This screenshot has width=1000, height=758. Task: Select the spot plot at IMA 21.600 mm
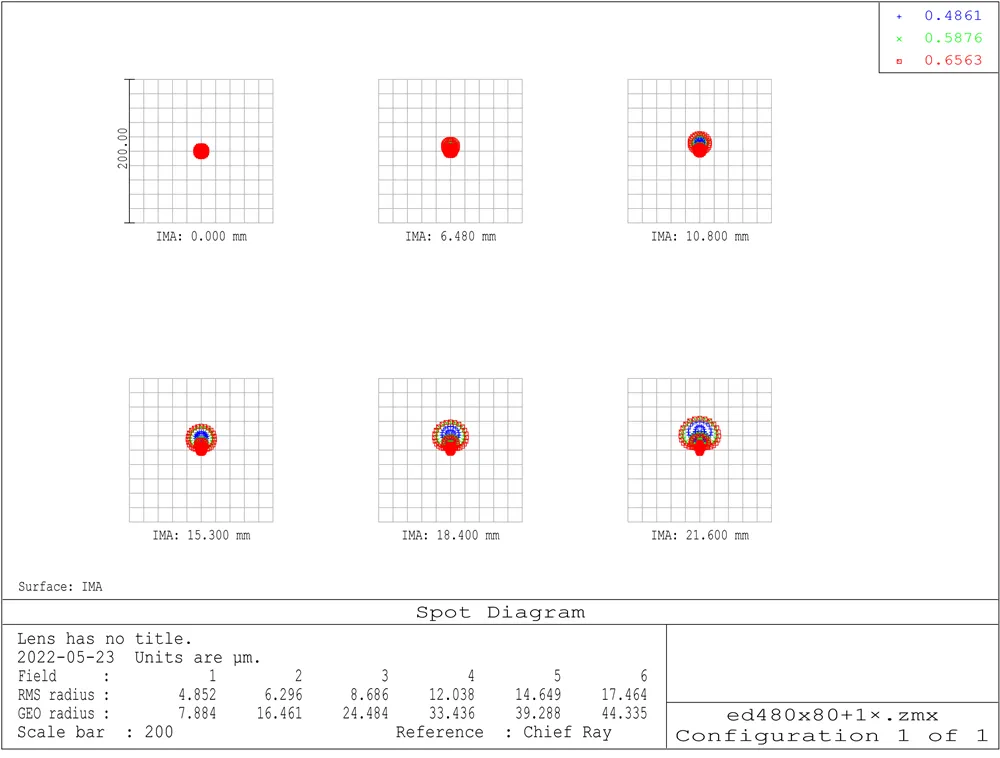699,449
